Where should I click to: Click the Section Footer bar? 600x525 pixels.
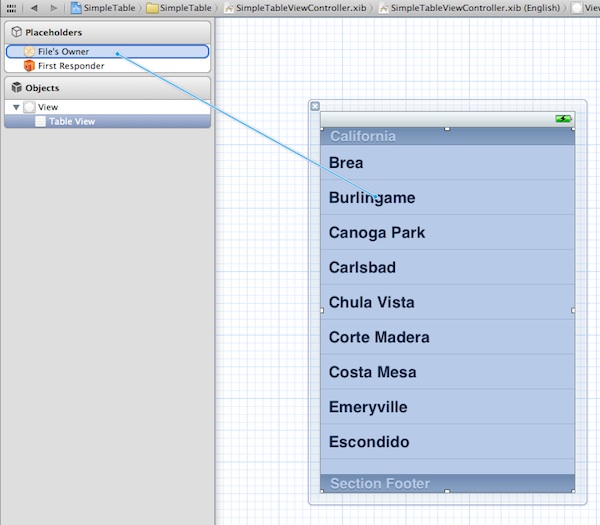click(x=447, y=483)
